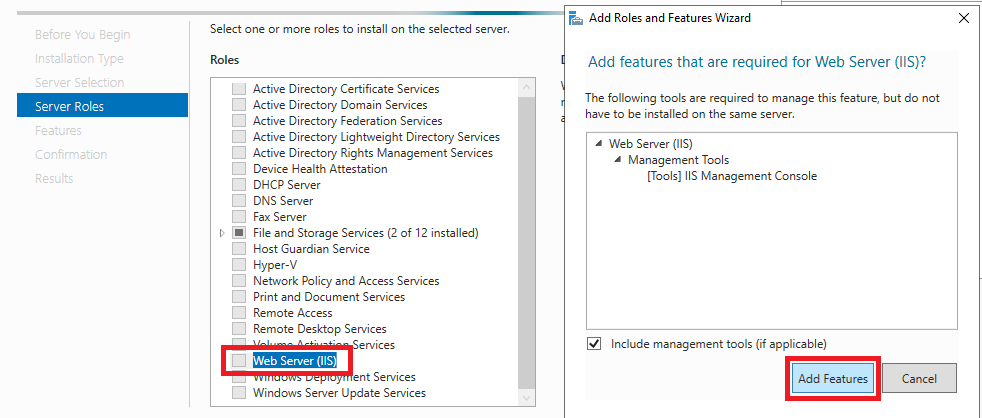Toggle Include management tools checkbox
Viewport: 982px width, 418px height.
tap(594, 344)
